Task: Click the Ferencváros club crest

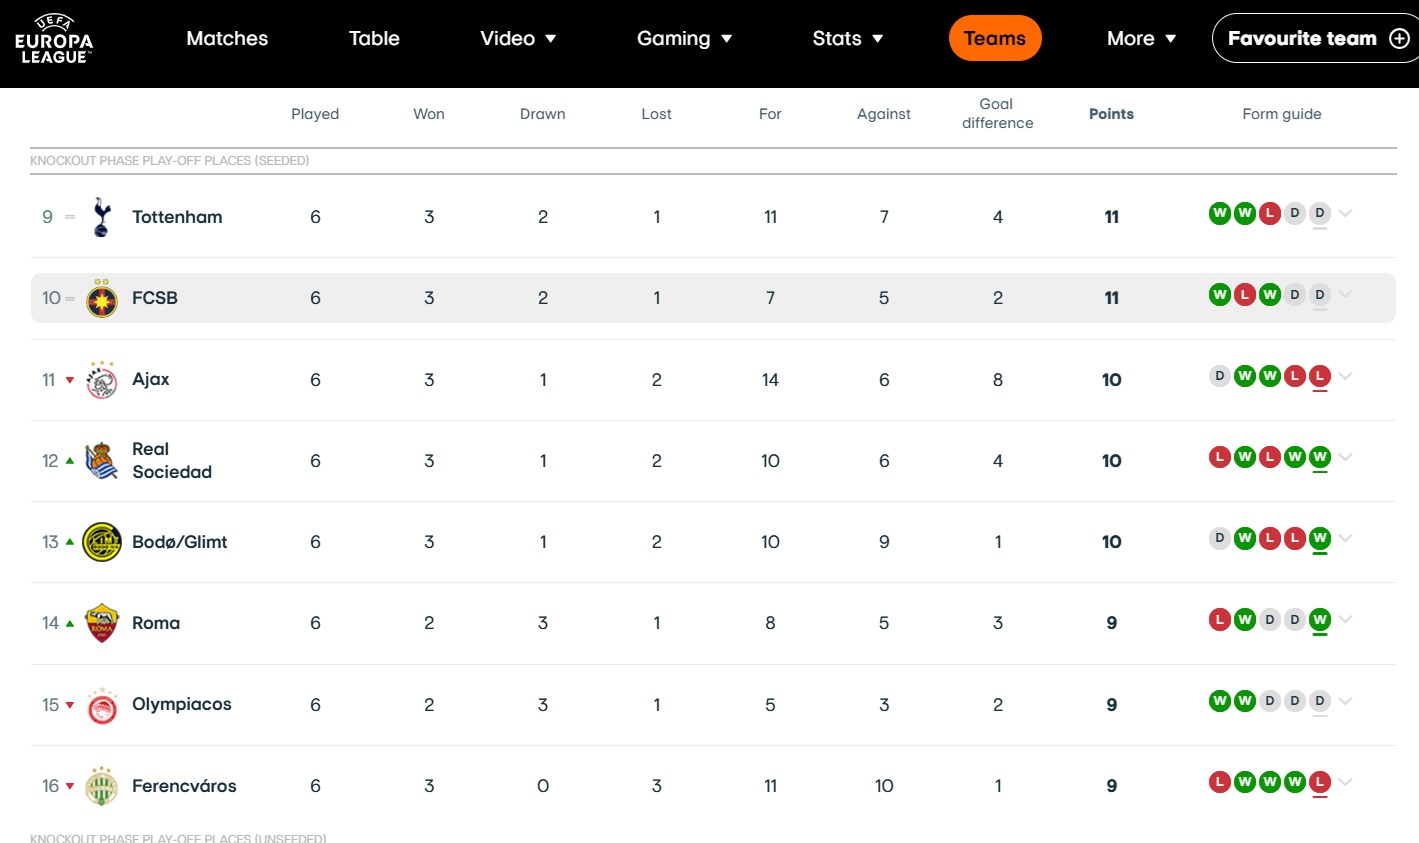Action: point(101,786)
